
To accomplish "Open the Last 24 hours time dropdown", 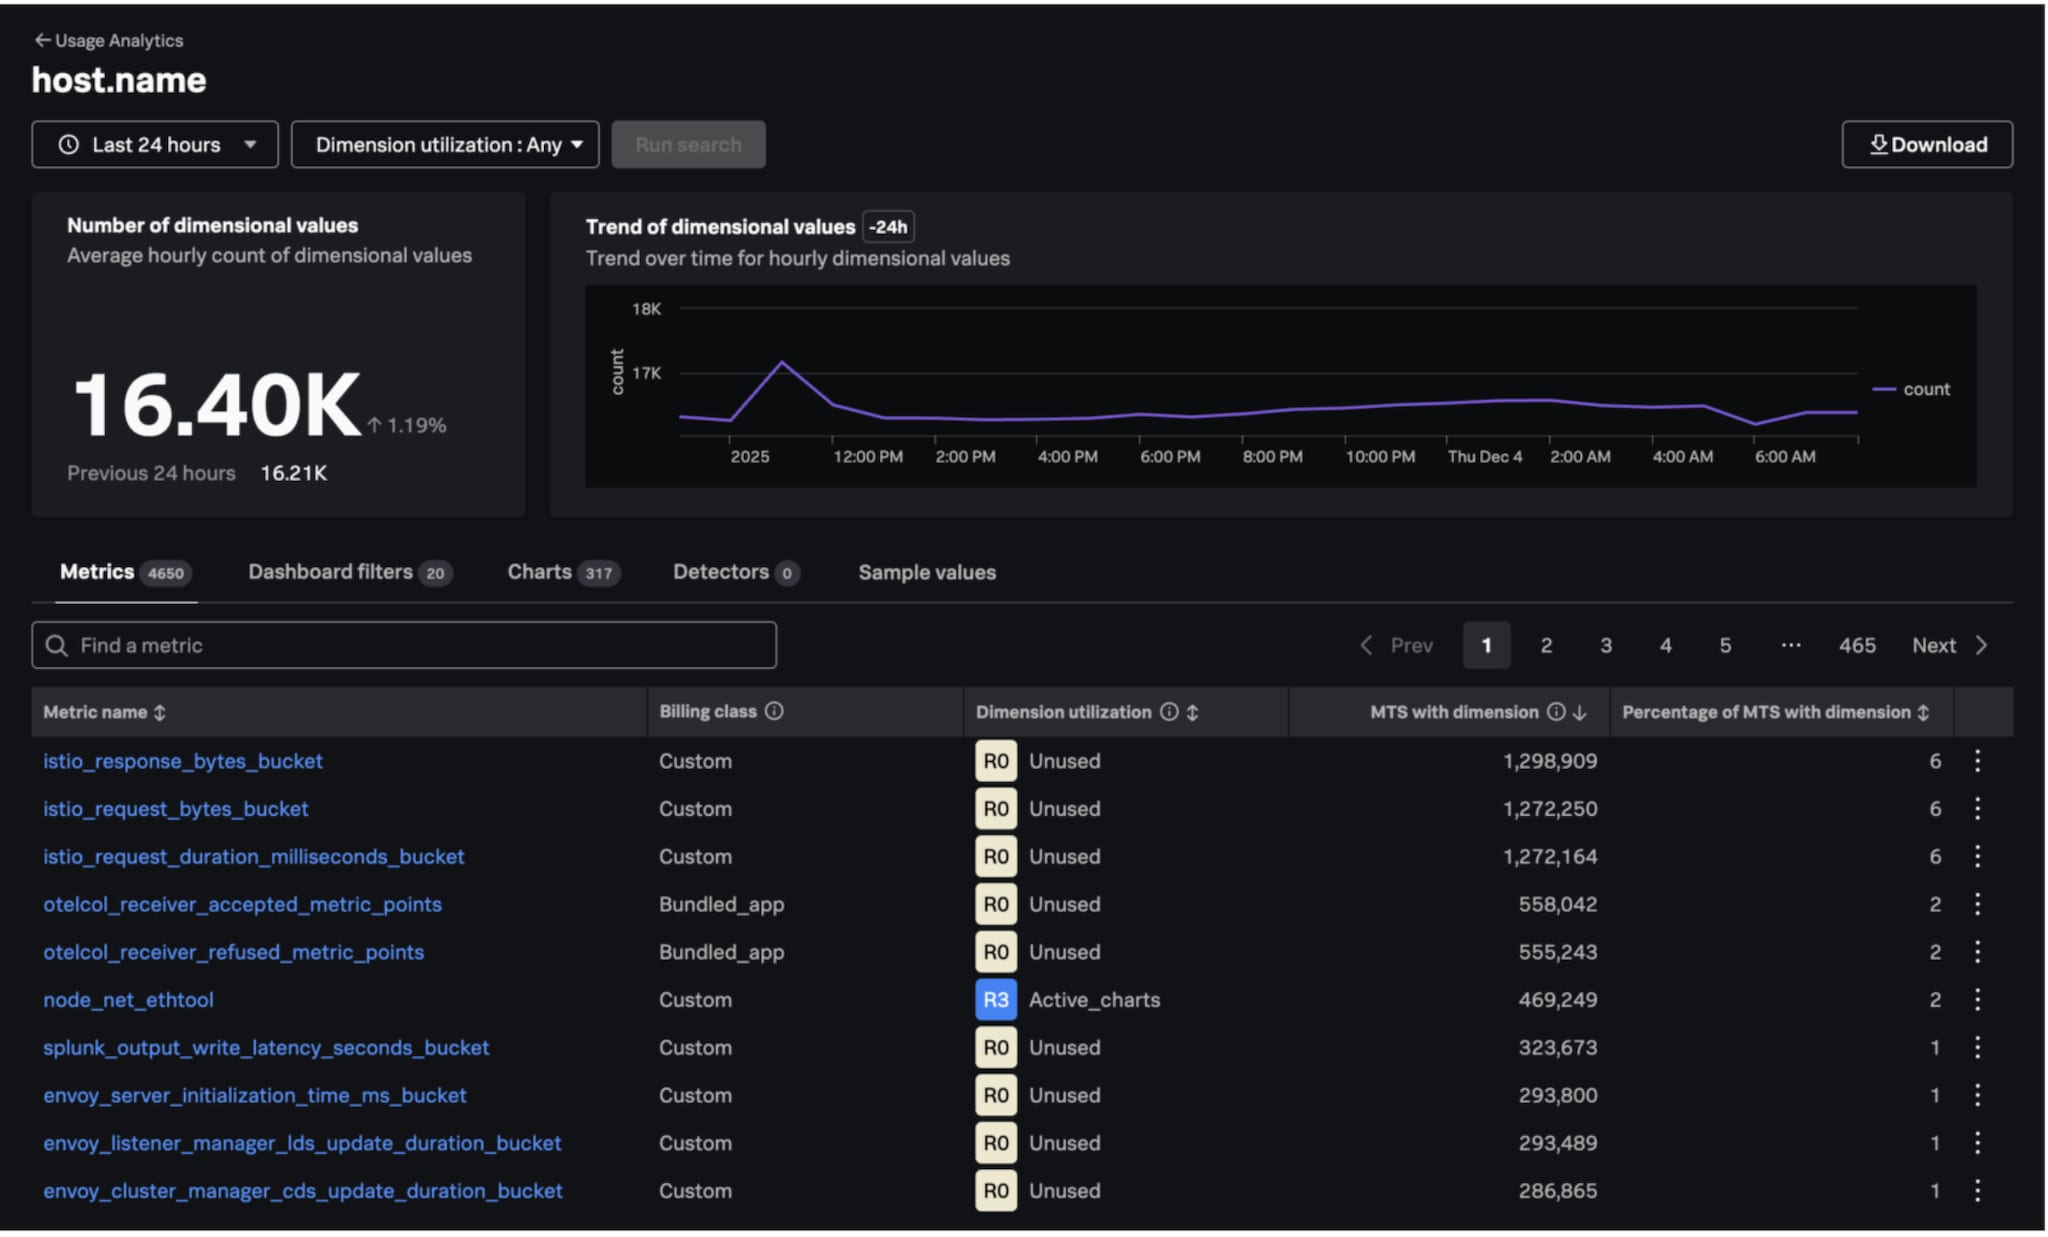I will [x=155, y=145].
